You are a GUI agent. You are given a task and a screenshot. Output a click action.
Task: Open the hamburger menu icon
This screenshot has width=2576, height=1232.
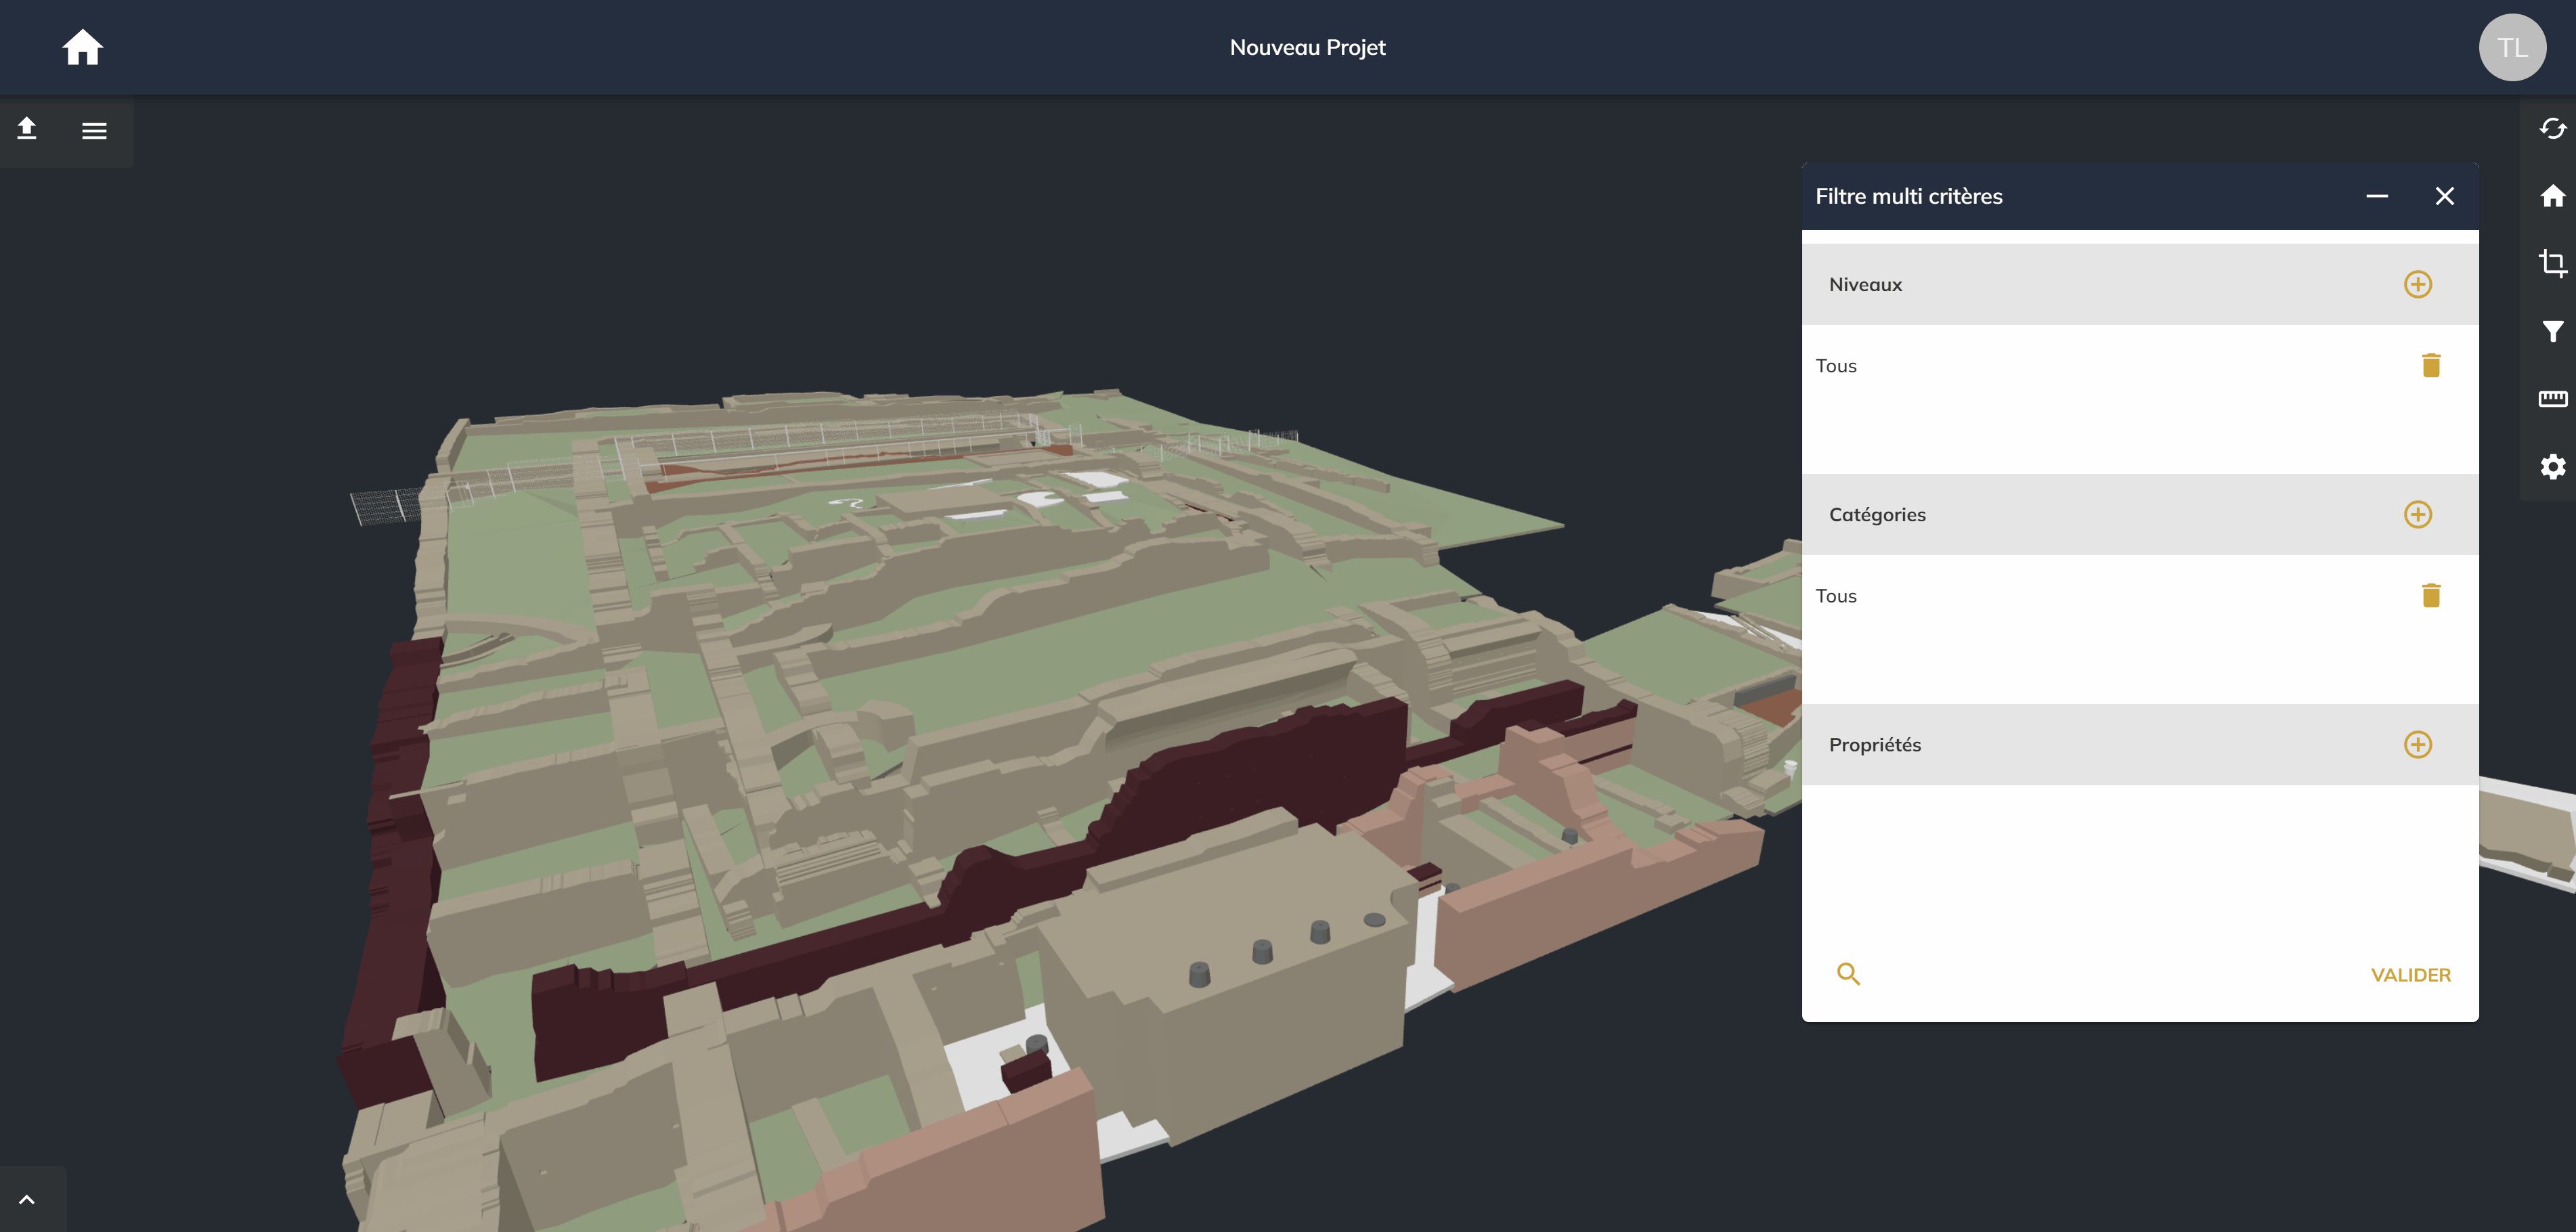click(94, 130)
